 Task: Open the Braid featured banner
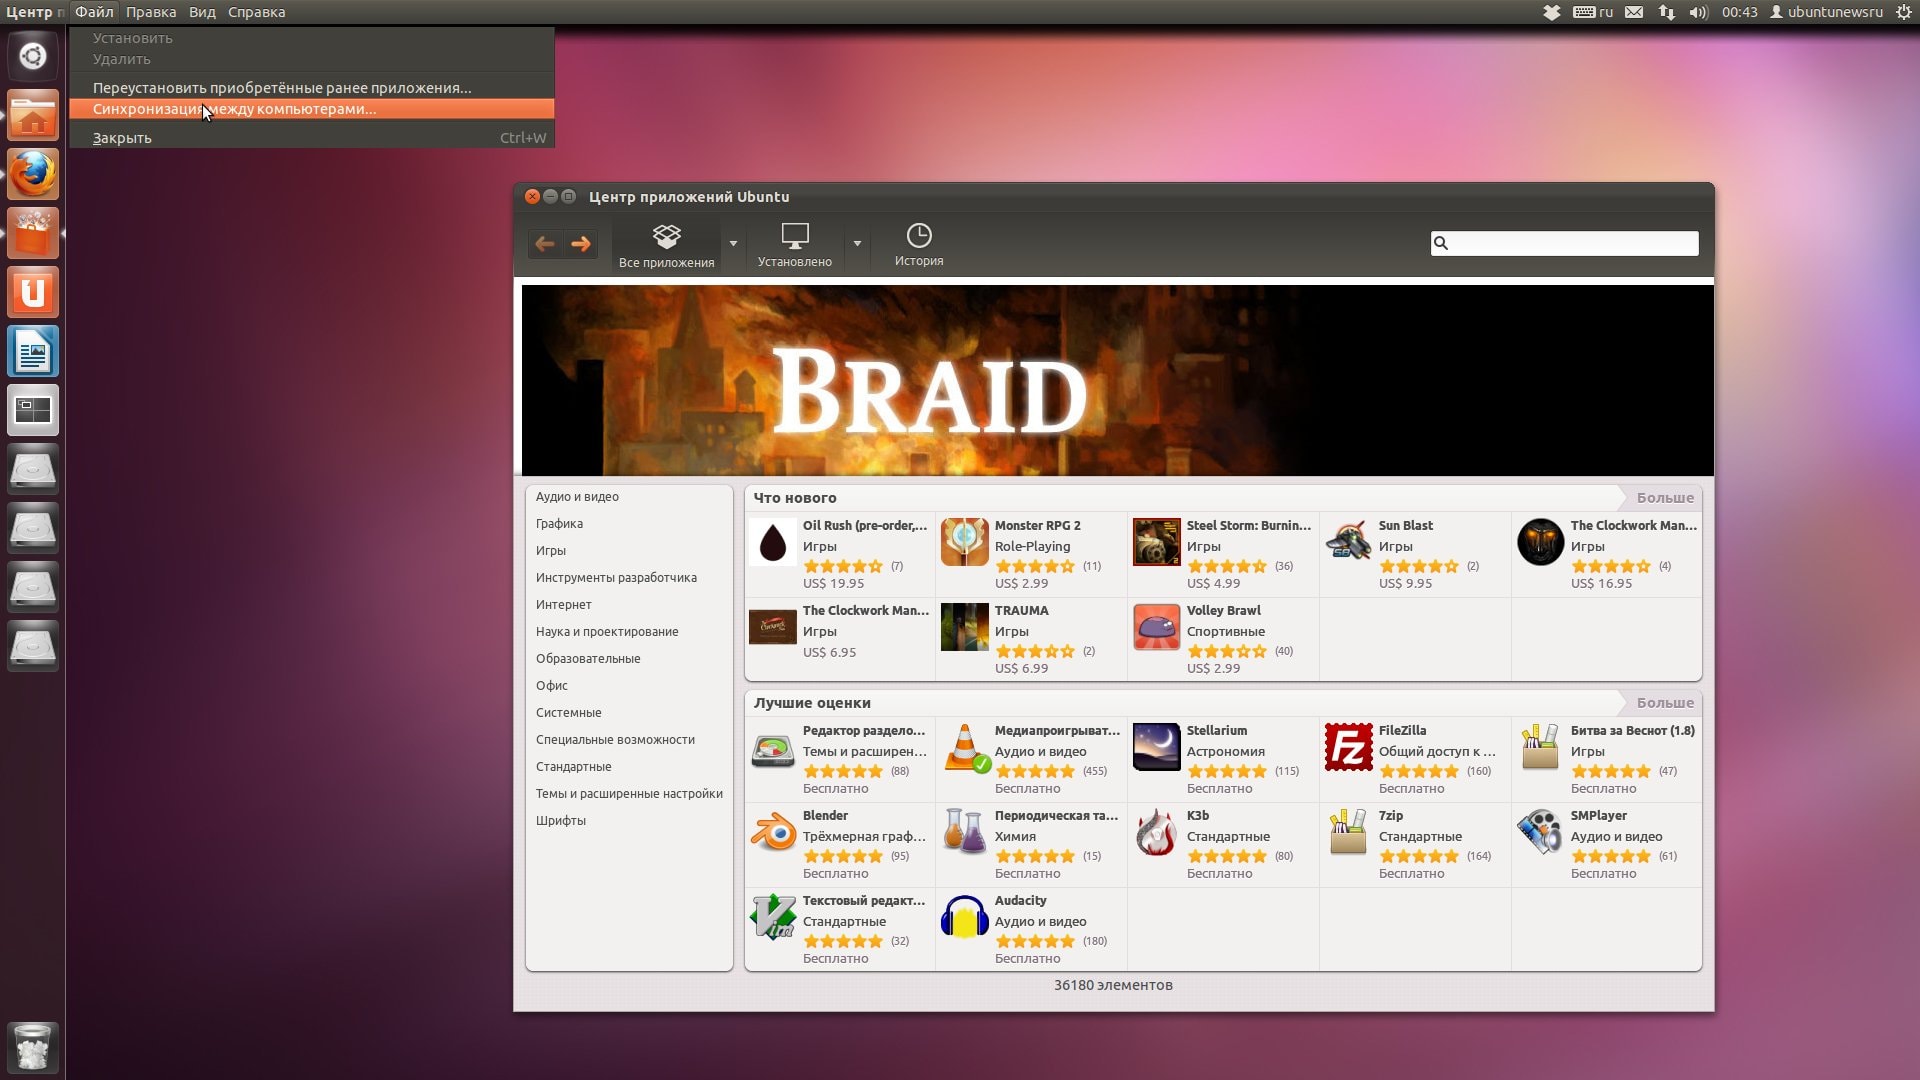click(x=1117, y=380)
